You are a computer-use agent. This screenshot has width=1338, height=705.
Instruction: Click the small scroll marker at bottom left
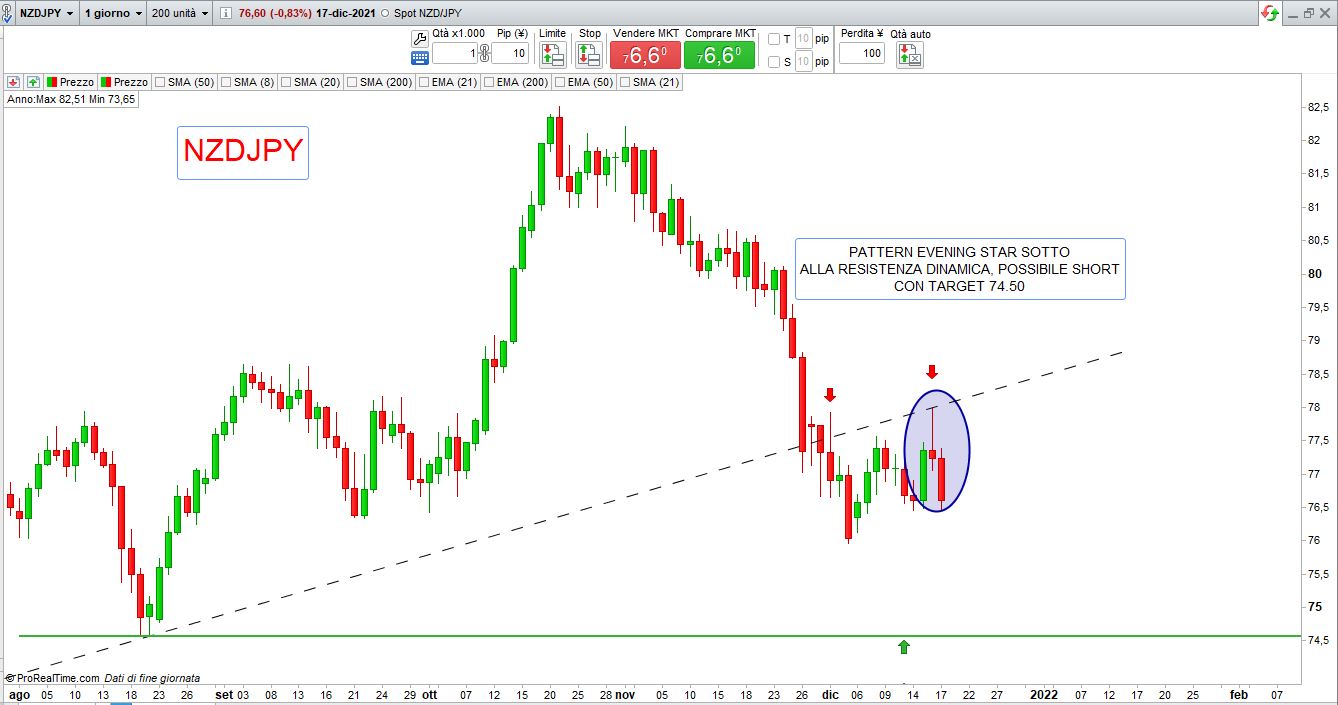pyautogui.click(x=120, y=703)
